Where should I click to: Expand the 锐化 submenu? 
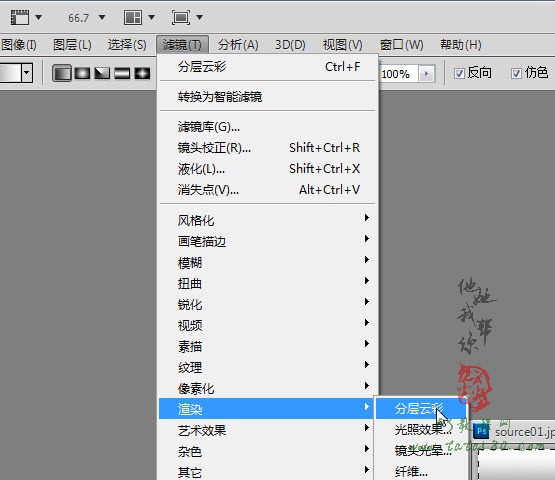point(268,304)
